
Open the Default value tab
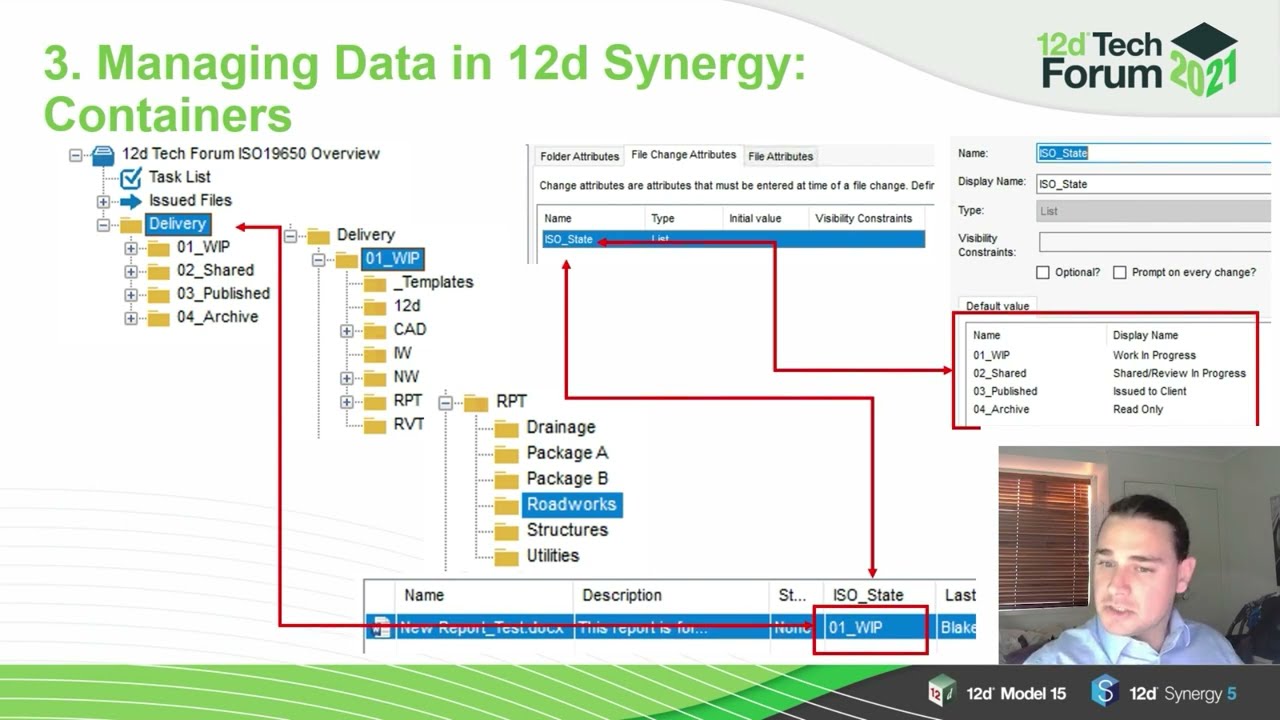[998, 306]
